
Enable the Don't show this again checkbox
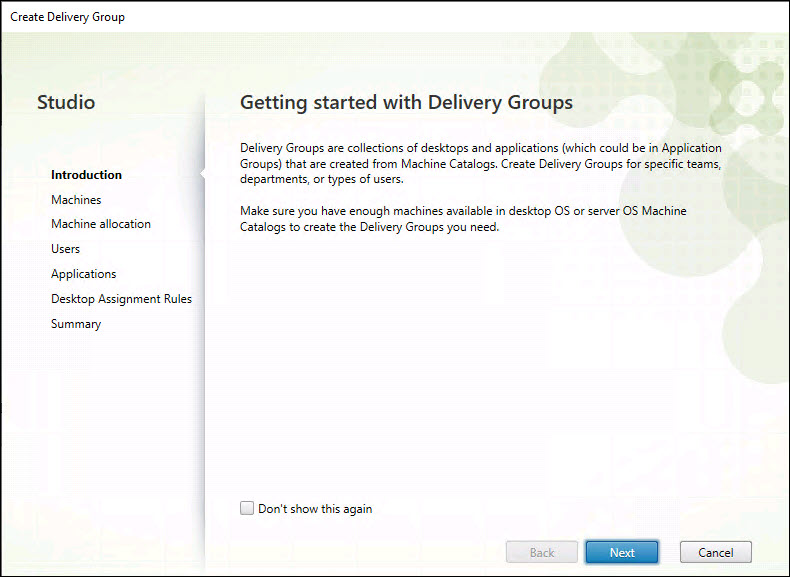[x=247, y=509]
